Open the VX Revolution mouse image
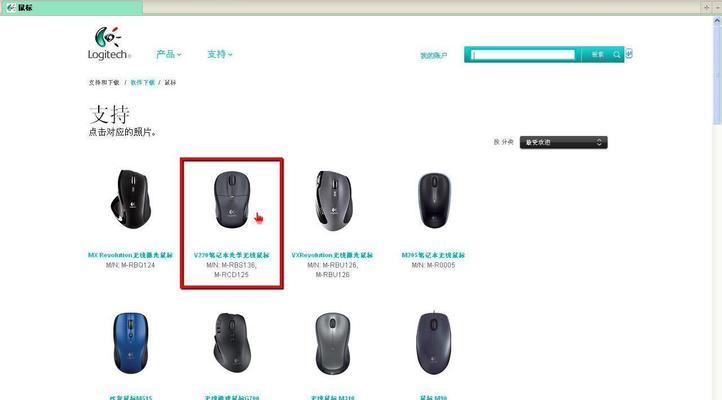 point(333,200)
